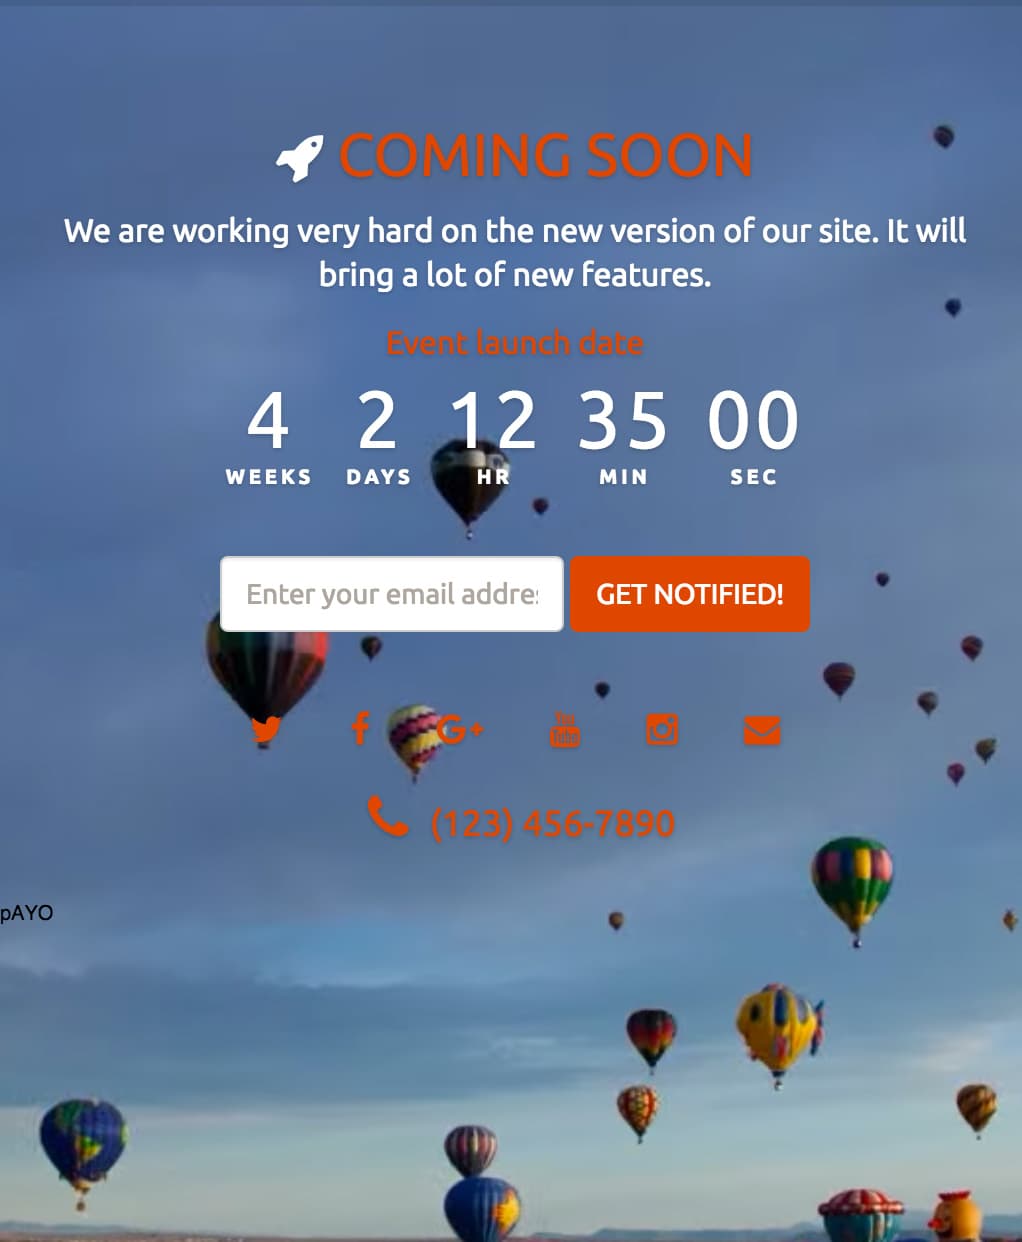1022x1242 pixels.
Task: Click the Instagram camera icon
Action: tap(662, 730)
